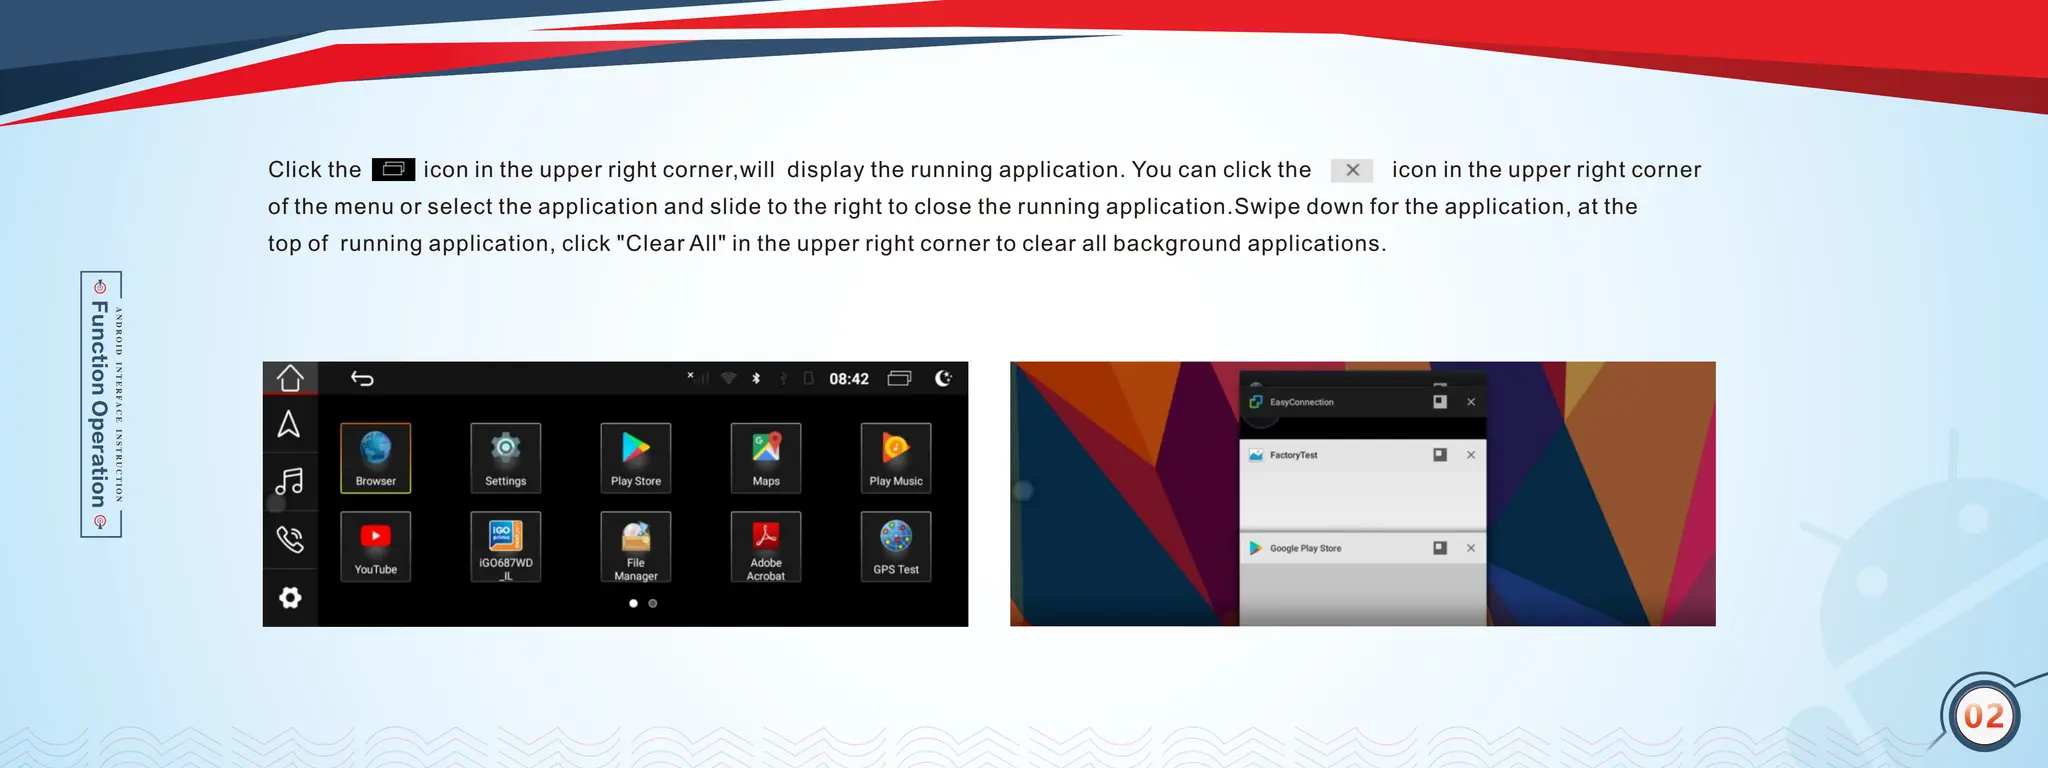Open the sidebar Settings gear
Image resolution: width=2048 pixels, height=768 pixels.
pos(290,598)
